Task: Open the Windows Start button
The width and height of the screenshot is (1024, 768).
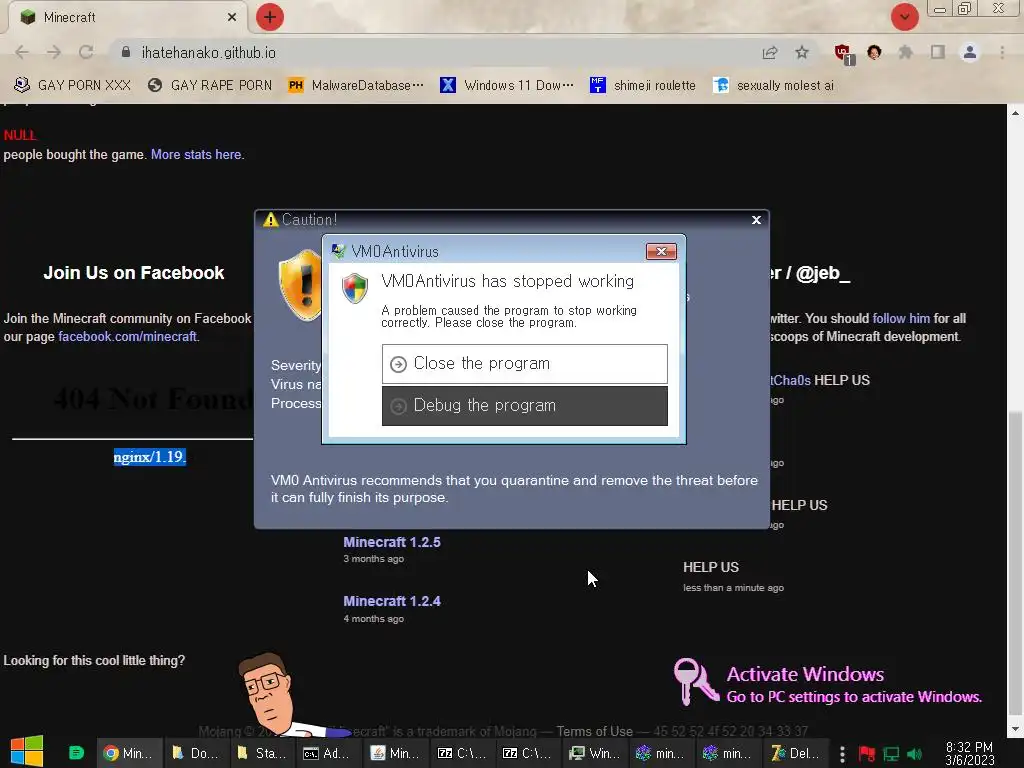Action: click(27, 752)
